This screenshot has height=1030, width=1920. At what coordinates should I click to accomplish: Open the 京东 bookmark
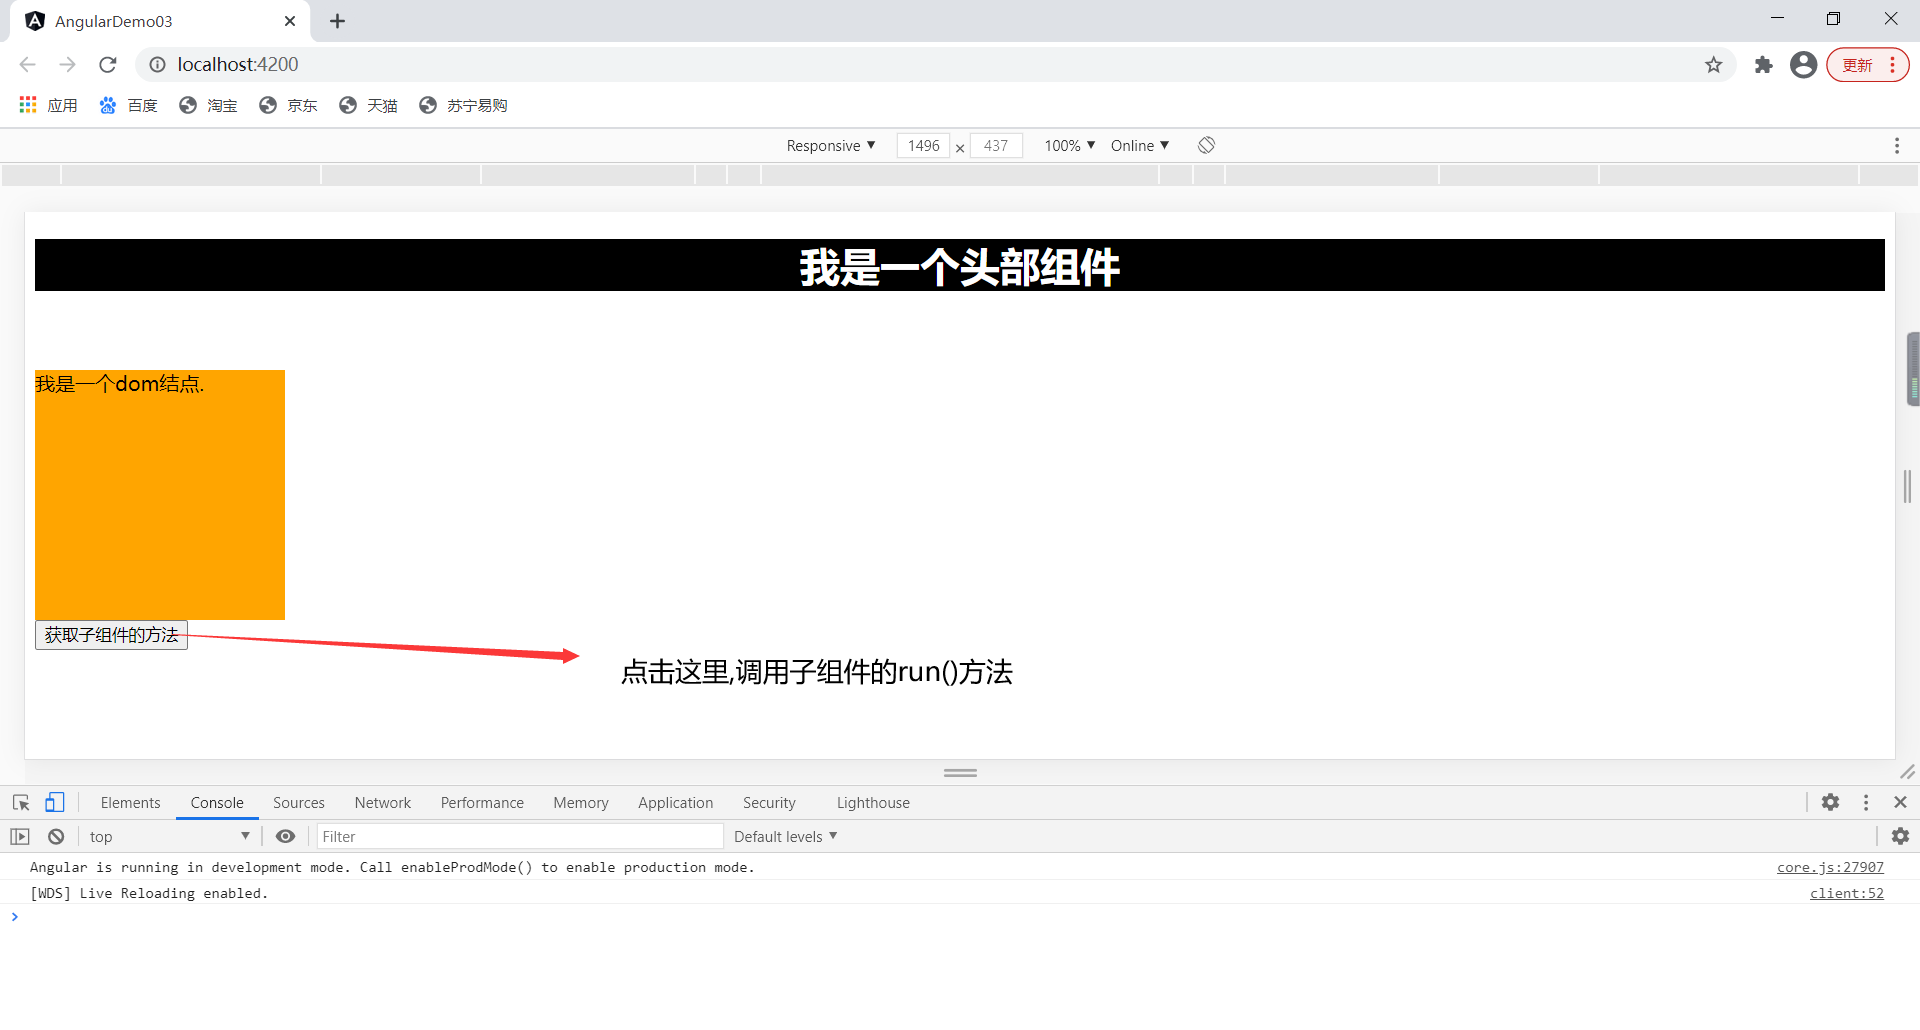[x=288, y=105]
